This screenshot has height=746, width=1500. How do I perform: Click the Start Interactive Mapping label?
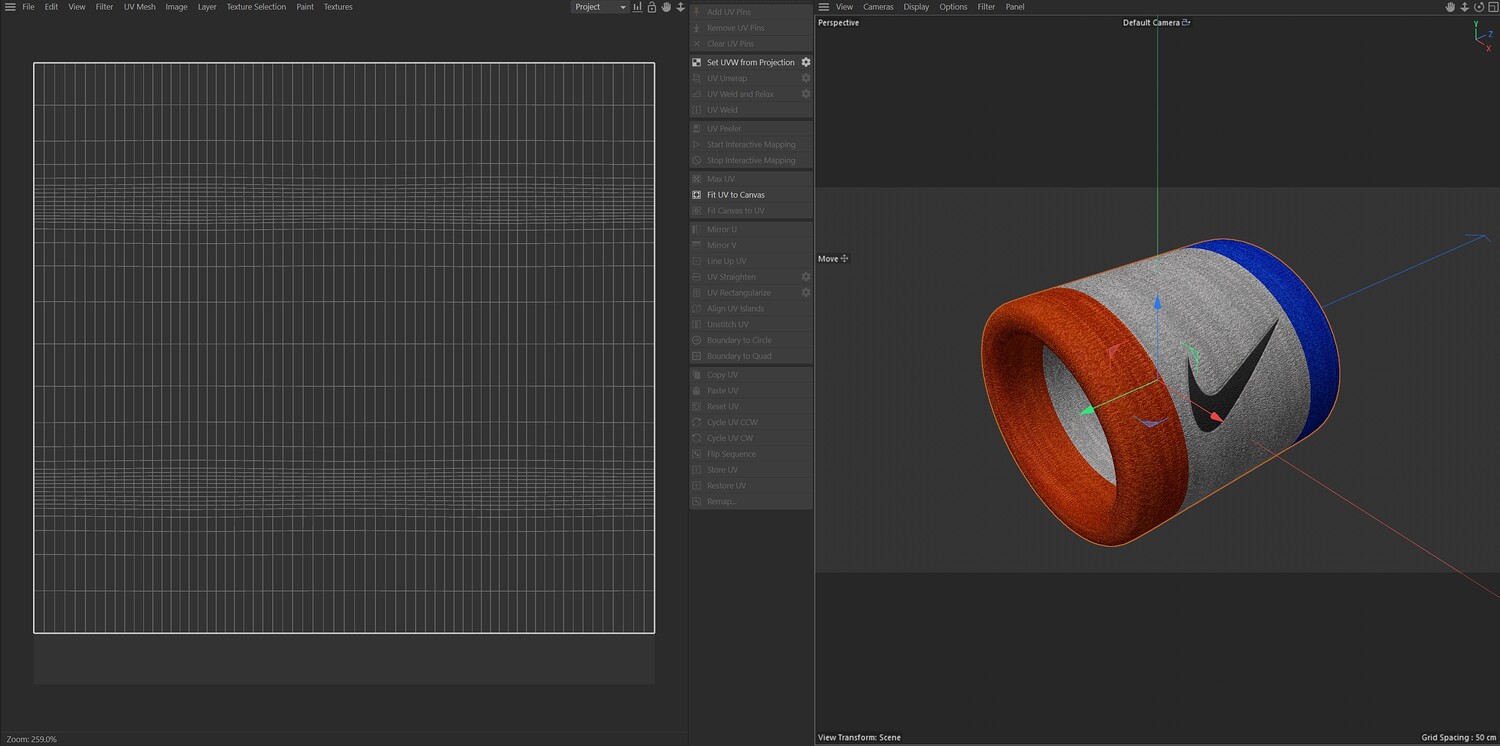click(x=751, y=145)
